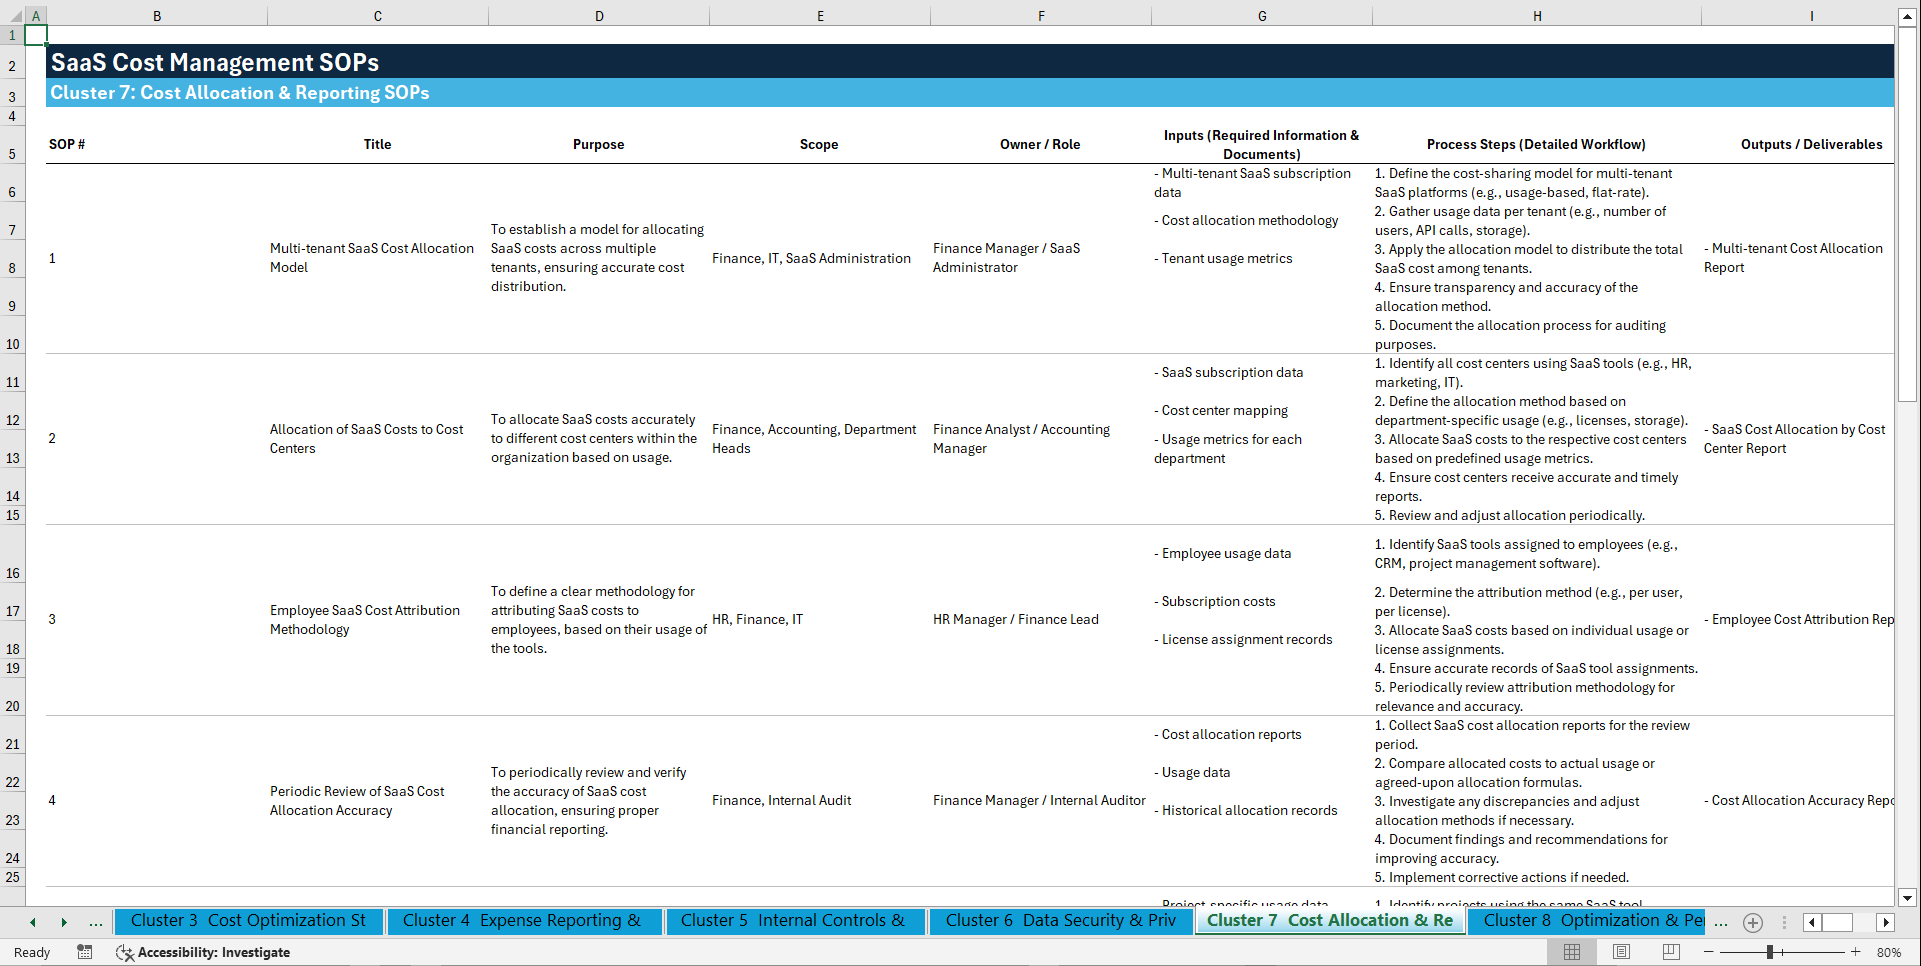Image resolution: width=1921 pixels, height=966 pixels.
Task: Open Page Layout view from the status bar
Action: 1620,951
